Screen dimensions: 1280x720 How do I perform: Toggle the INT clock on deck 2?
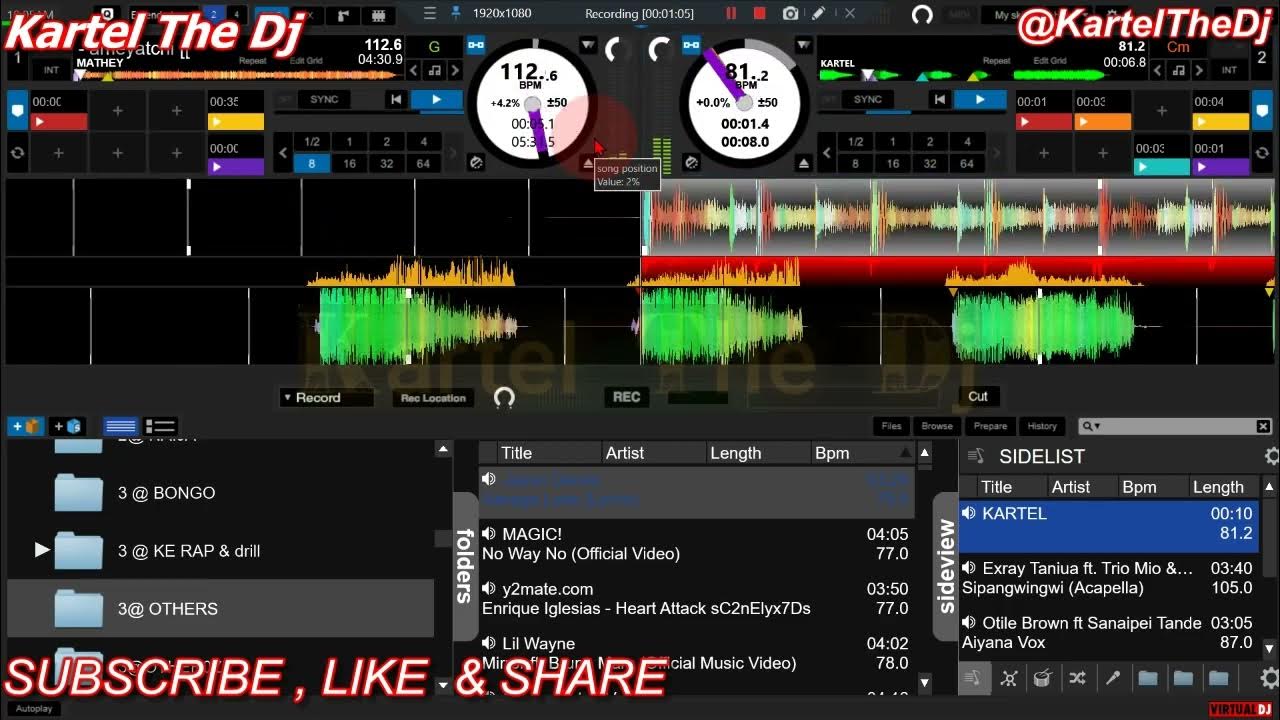(1229, 71)
